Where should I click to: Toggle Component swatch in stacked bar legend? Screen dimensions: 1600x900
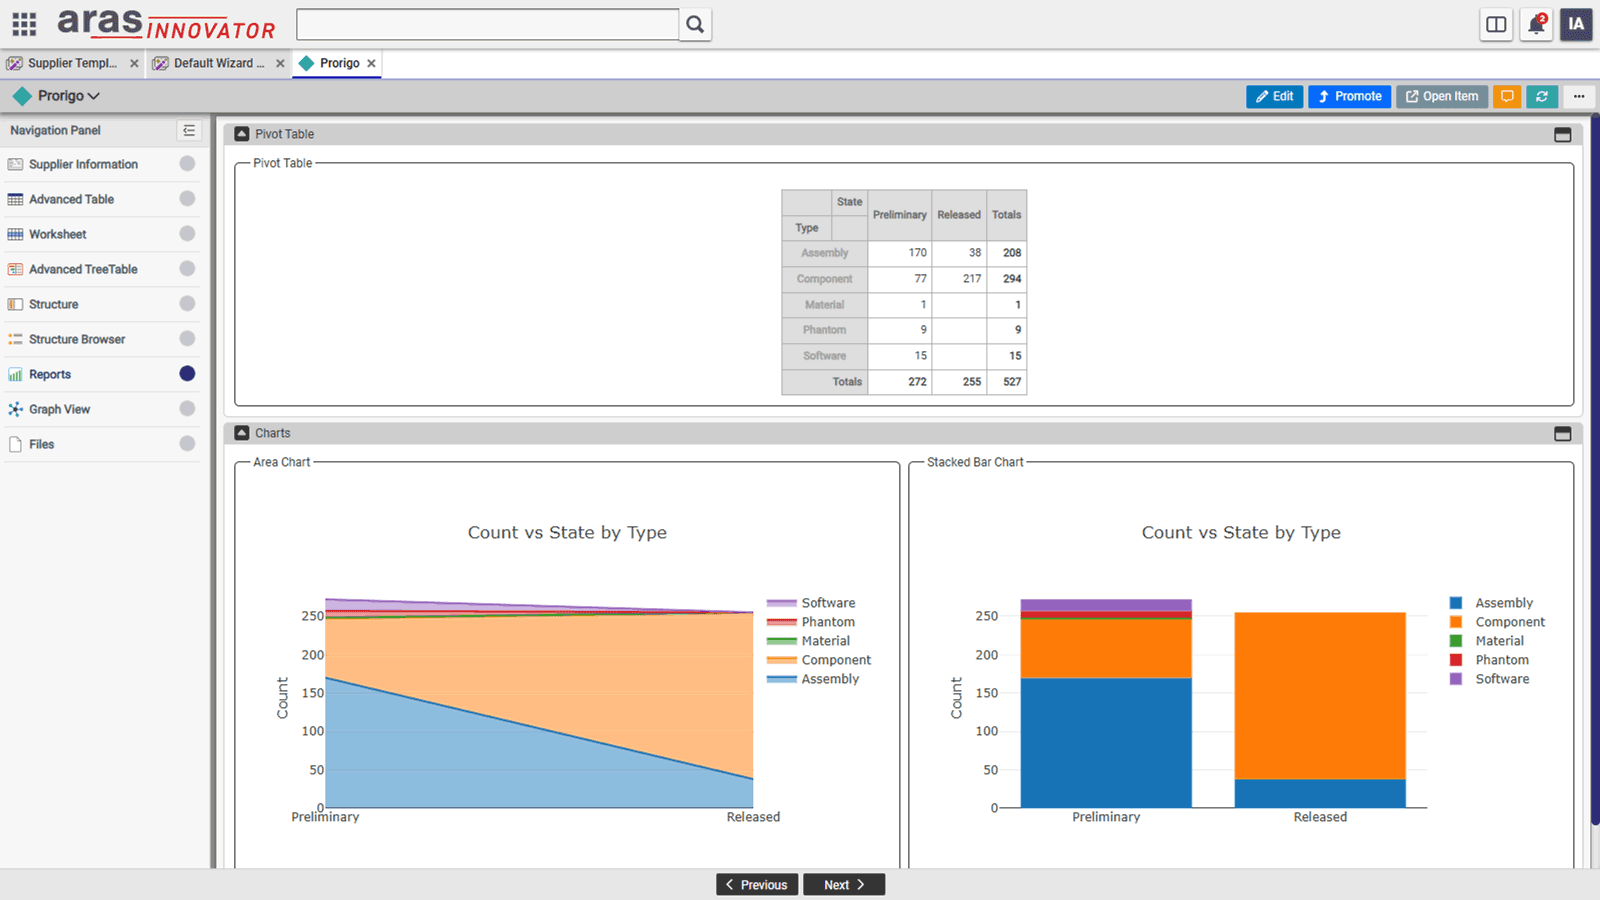[1456, 622]
